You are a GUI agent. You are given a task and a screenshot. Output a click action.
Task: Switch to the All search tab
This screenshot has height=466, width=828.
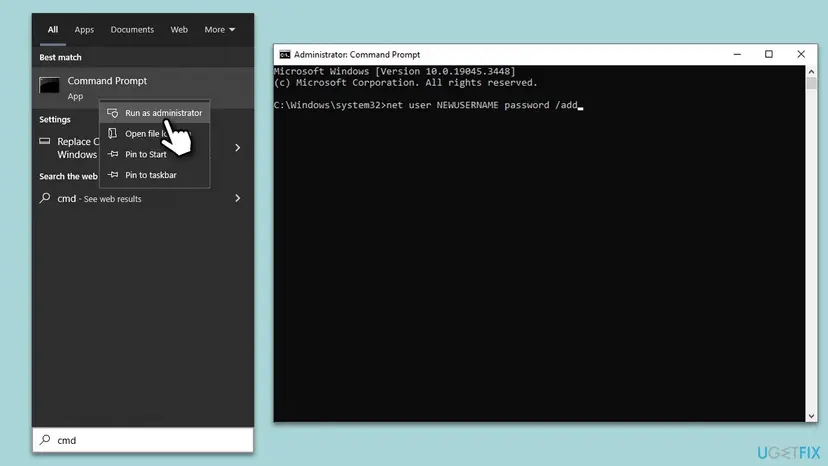pos(53,30)
